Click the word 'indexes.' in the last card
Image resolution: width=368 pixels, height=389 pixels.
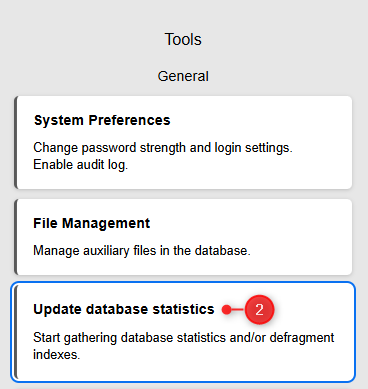coord(57,354)
